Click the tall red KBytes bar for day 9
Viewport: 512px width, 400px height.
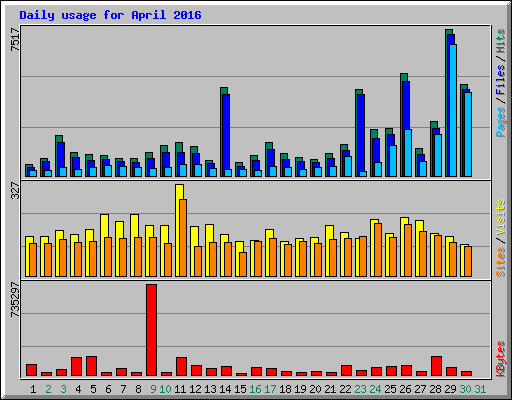coord(151,330)
